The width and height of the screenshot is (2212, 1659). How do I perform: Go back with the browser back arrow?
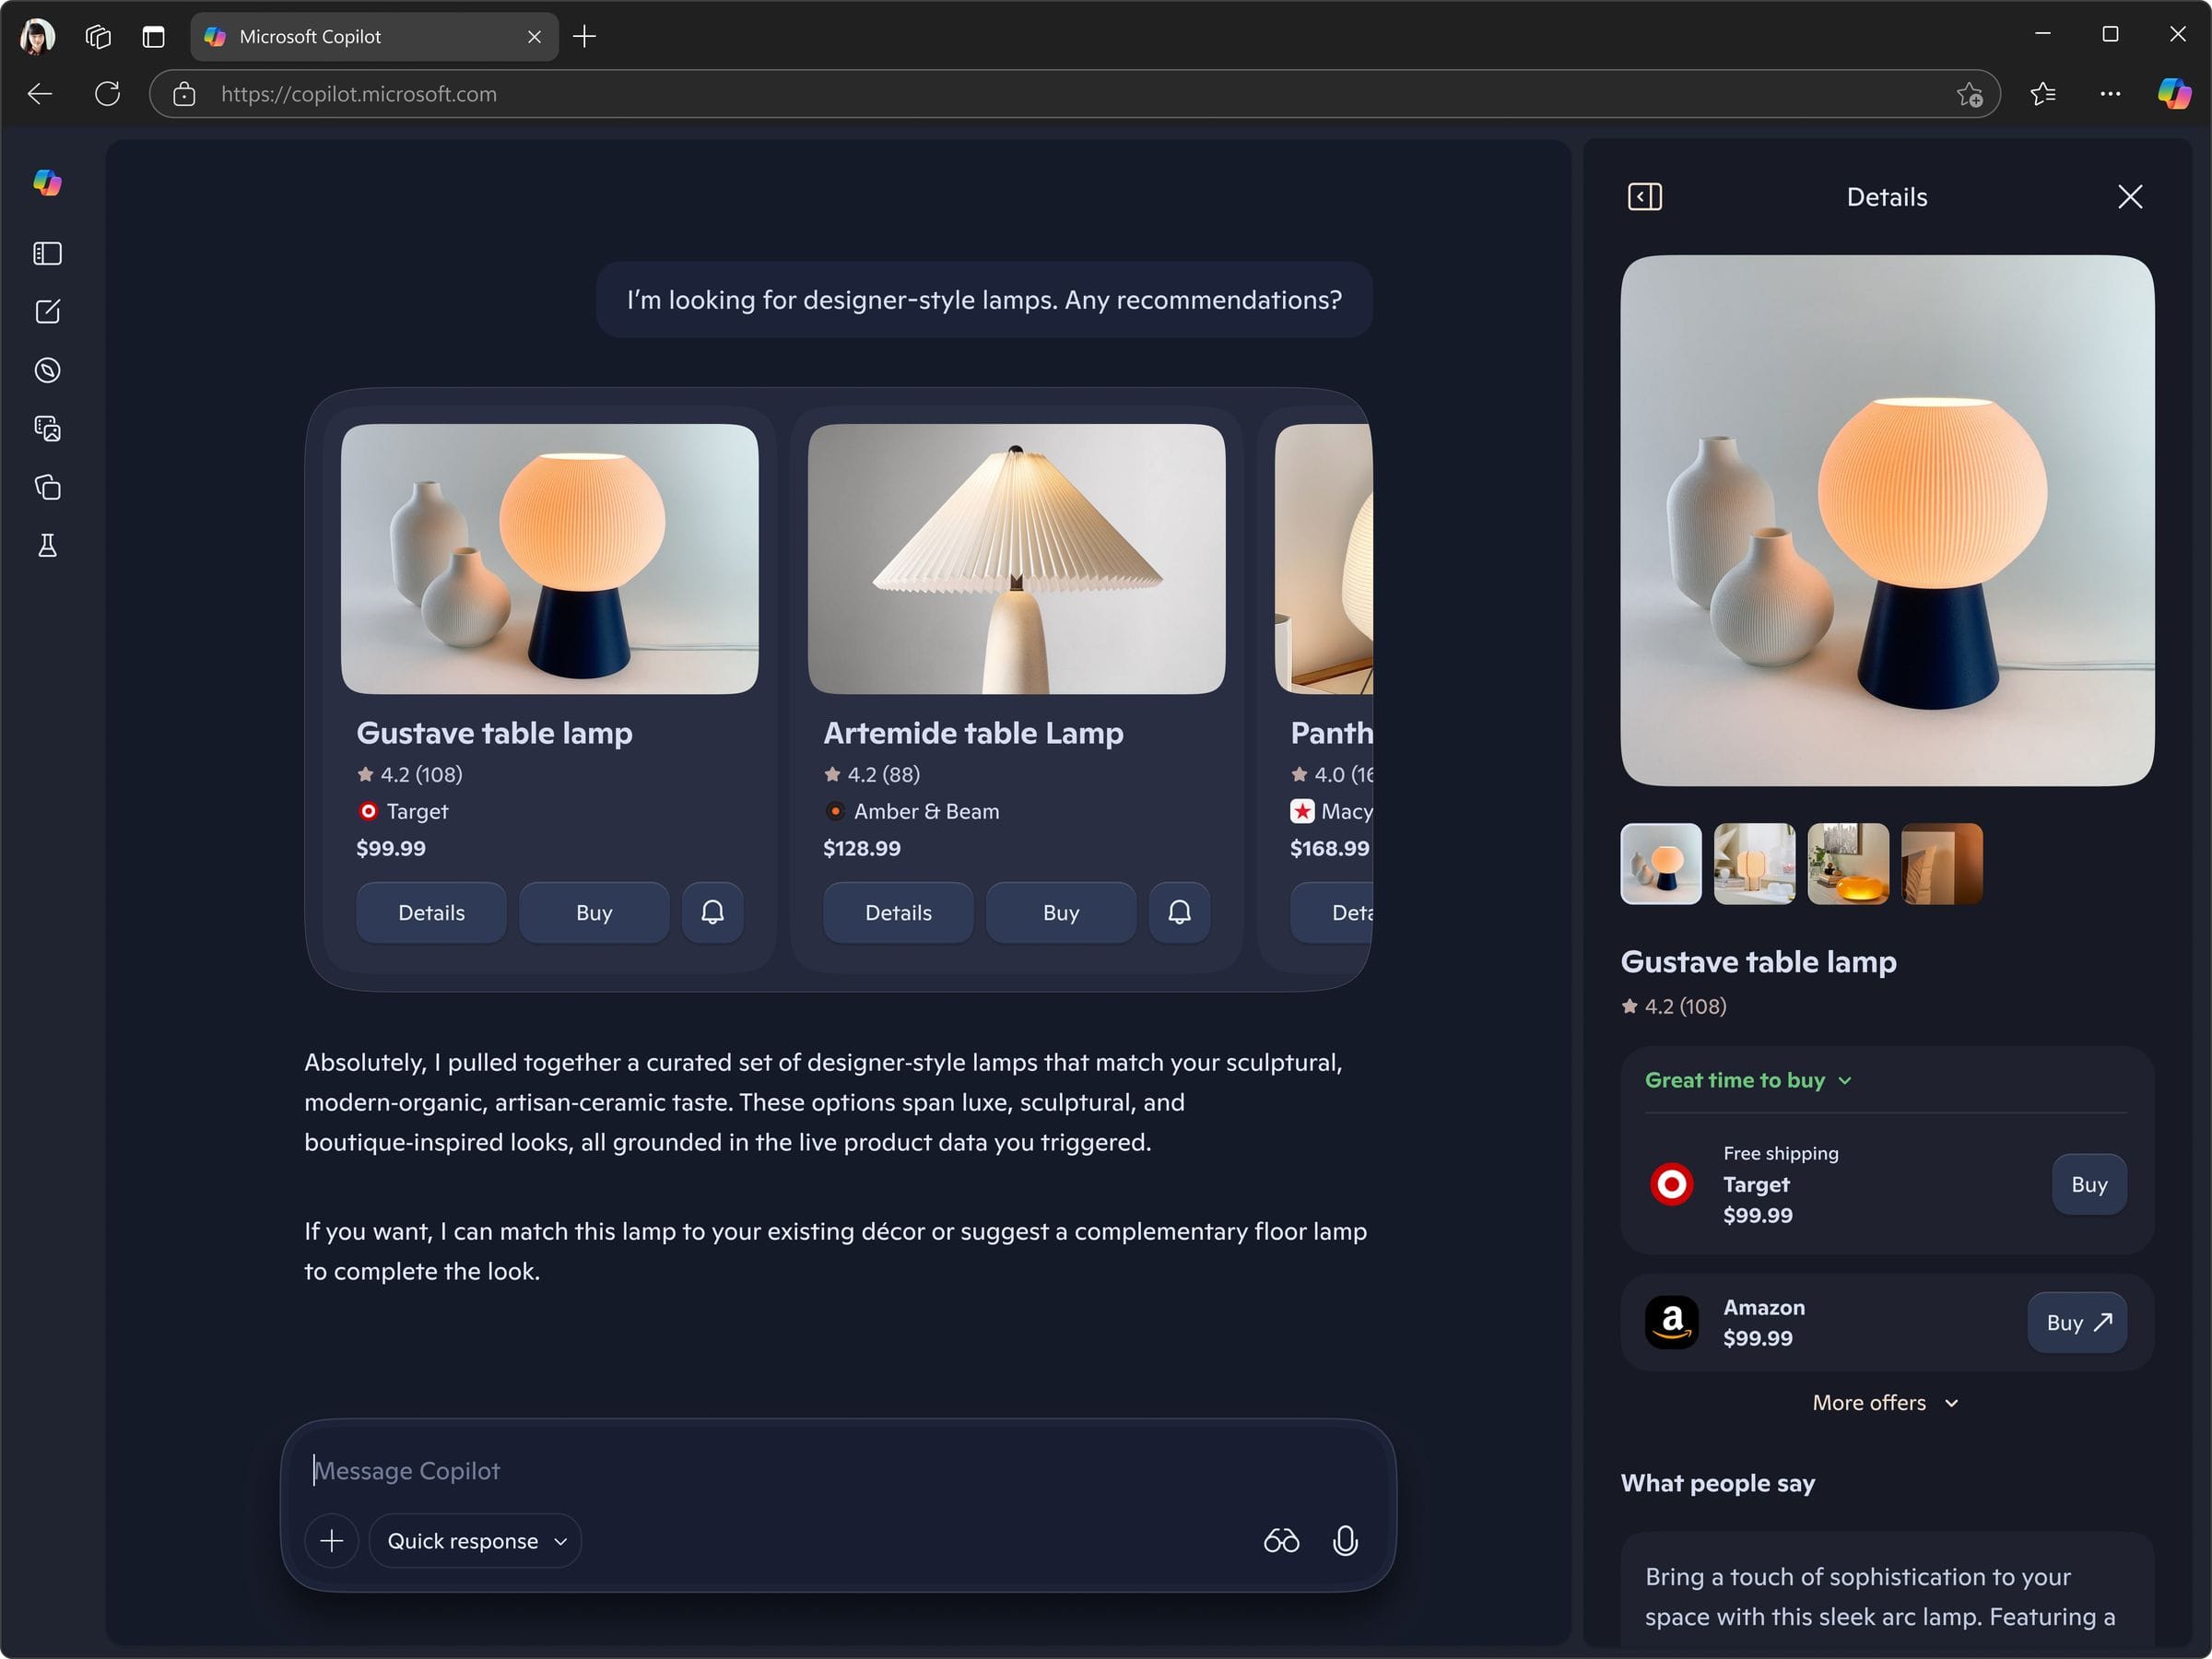40,94
